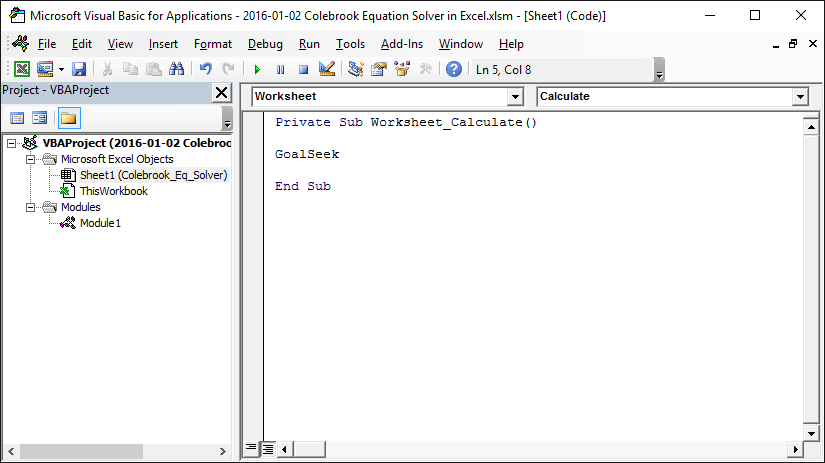Click the View Microsoft Excel icon
The width and height of the screenshot is (825, 463).
(22, 69)
